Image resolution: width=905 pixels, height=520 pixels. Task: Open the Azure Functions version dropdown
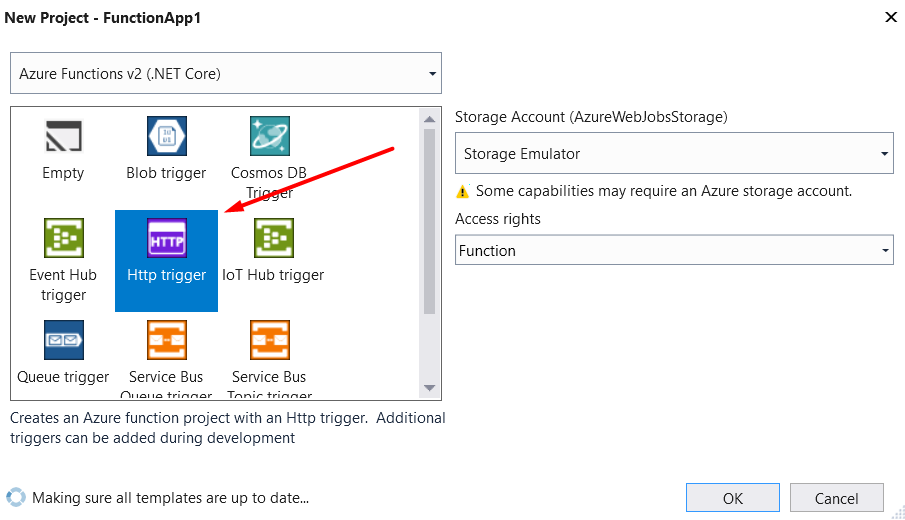[x=226, y=73]
